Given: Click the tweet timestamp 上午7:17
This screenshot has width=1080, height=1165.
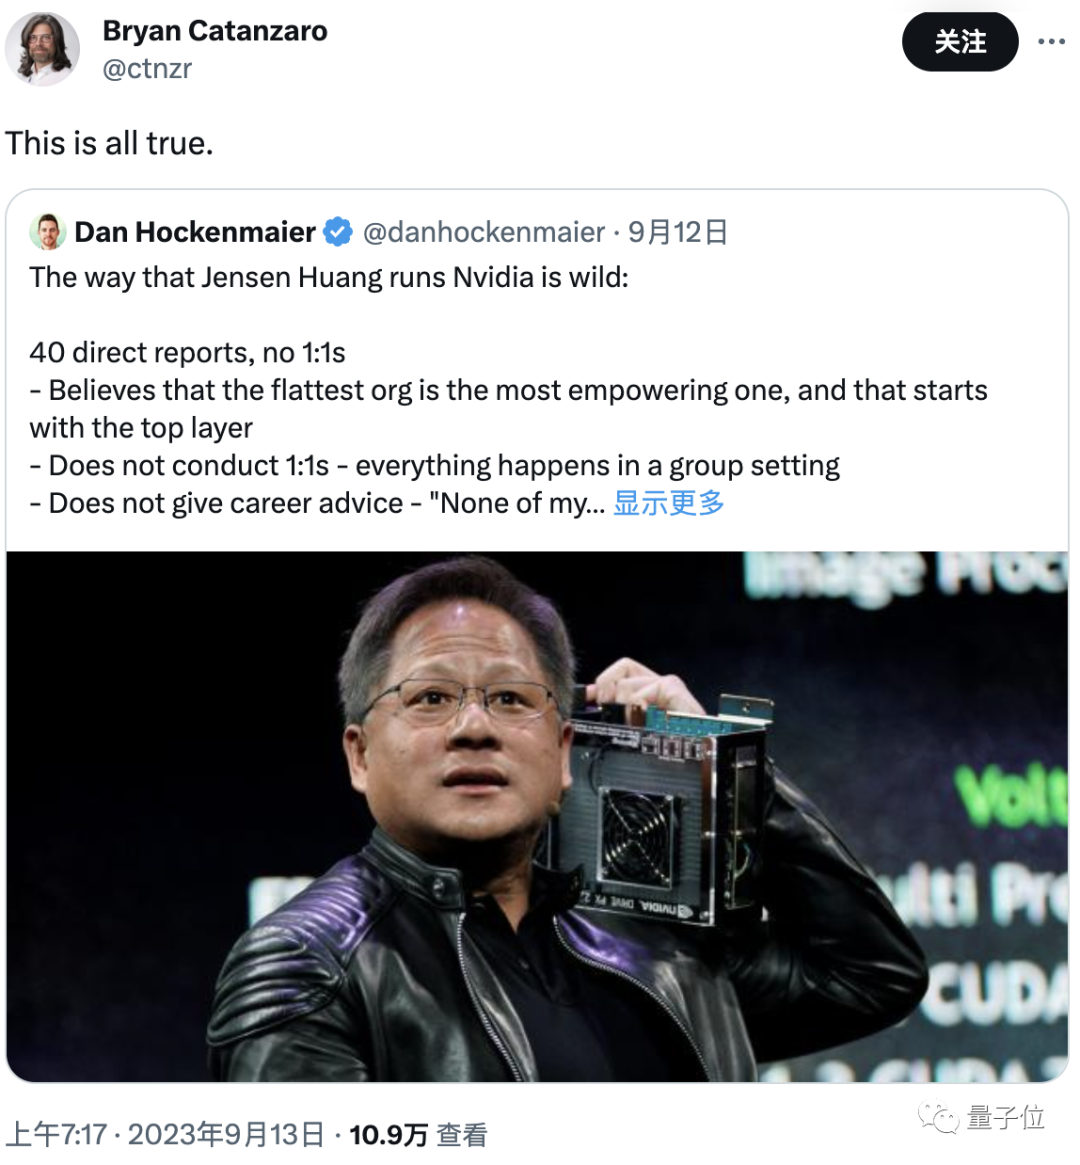Looking at the screenshot, I should [x=56, y=1135].
